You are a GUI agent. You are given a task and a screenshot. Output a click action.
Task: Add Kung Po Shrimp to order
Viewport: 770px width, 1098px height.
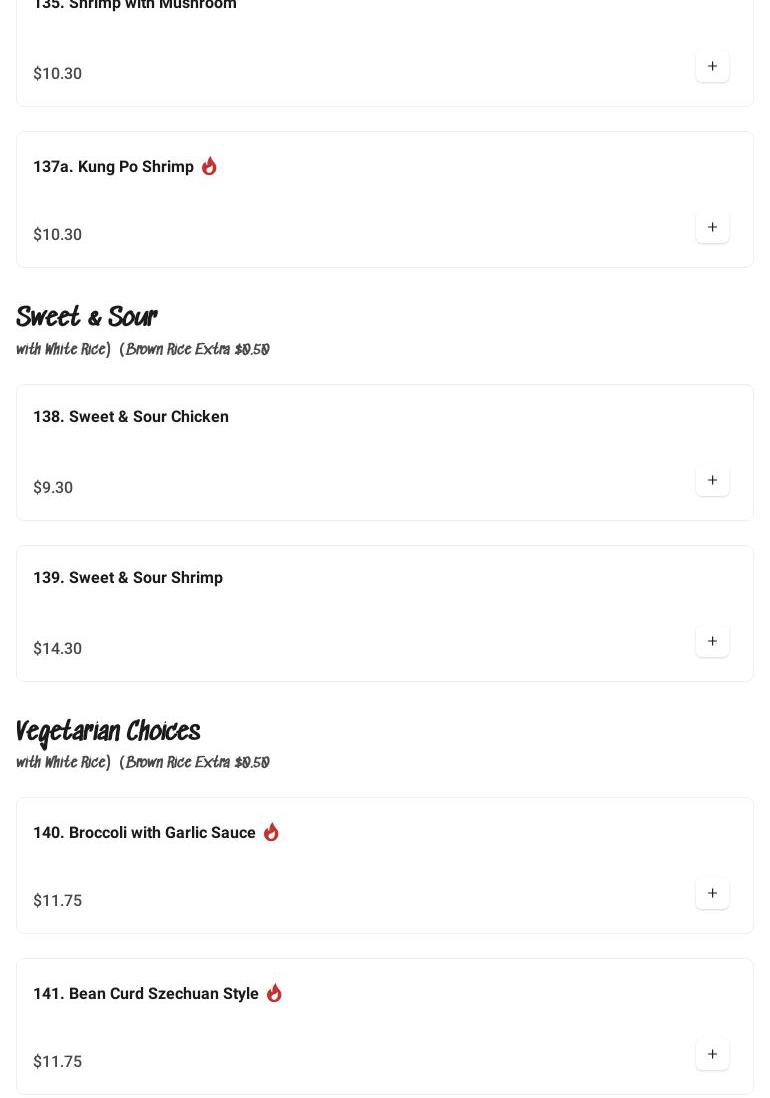tap(712, 228)
